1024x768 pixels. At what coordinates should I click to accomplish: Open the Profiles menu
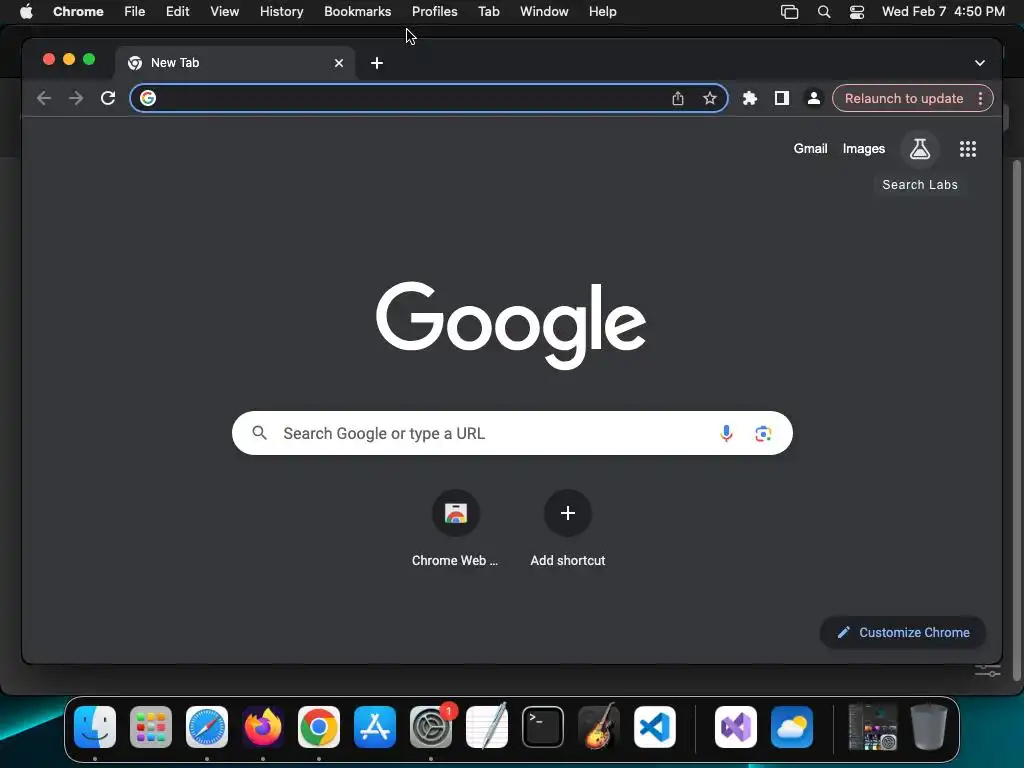434,12
